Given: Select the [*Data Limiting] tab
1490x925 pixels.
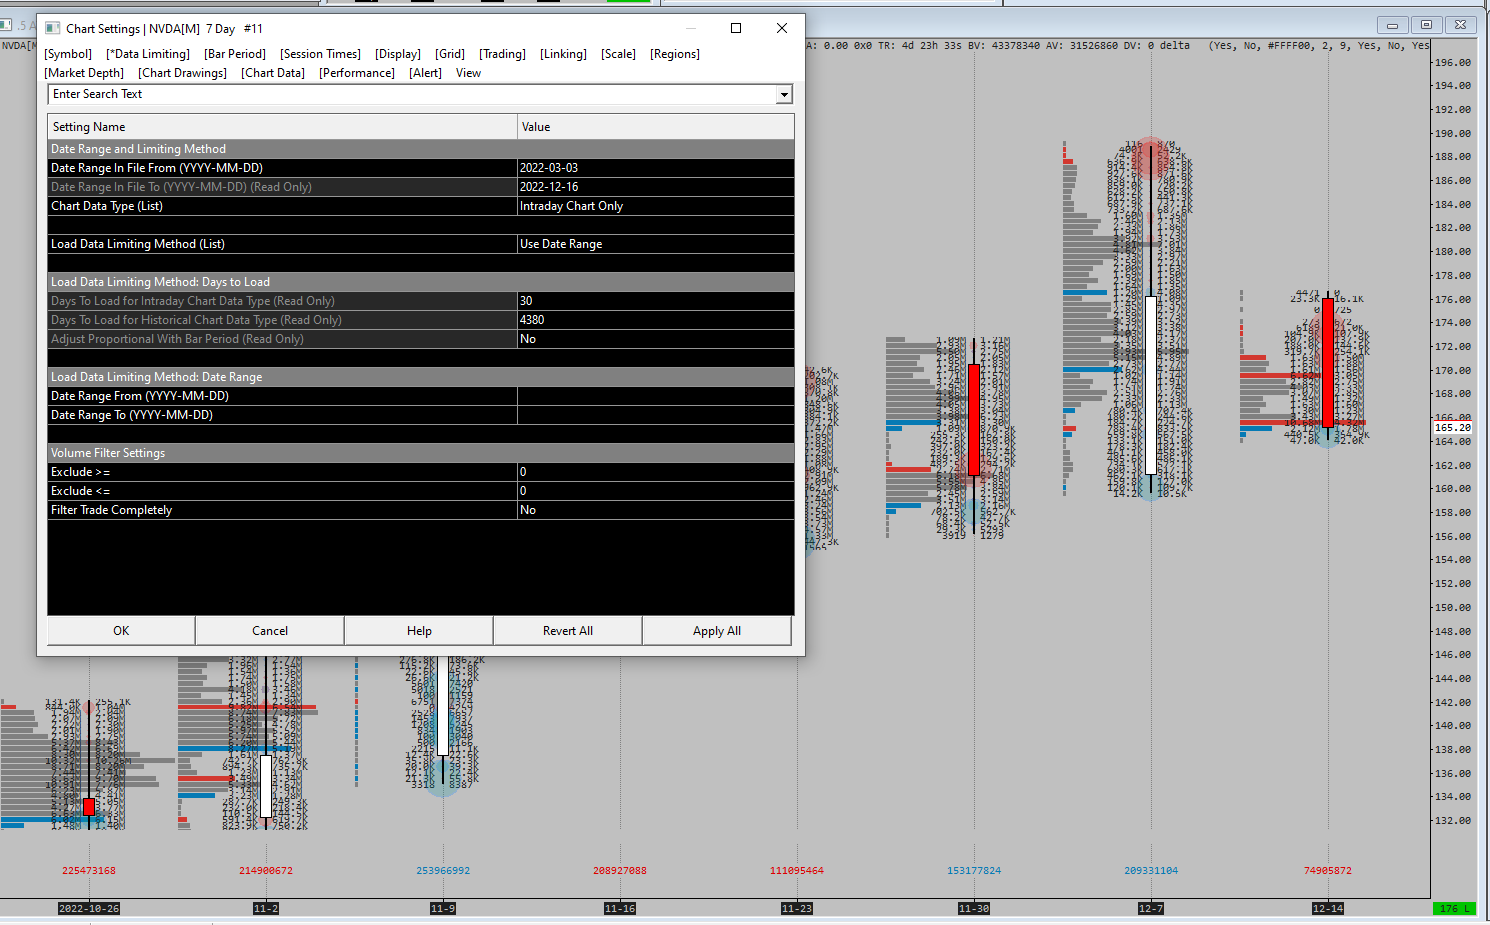Looking at the screenshot, I should [148, 54].
